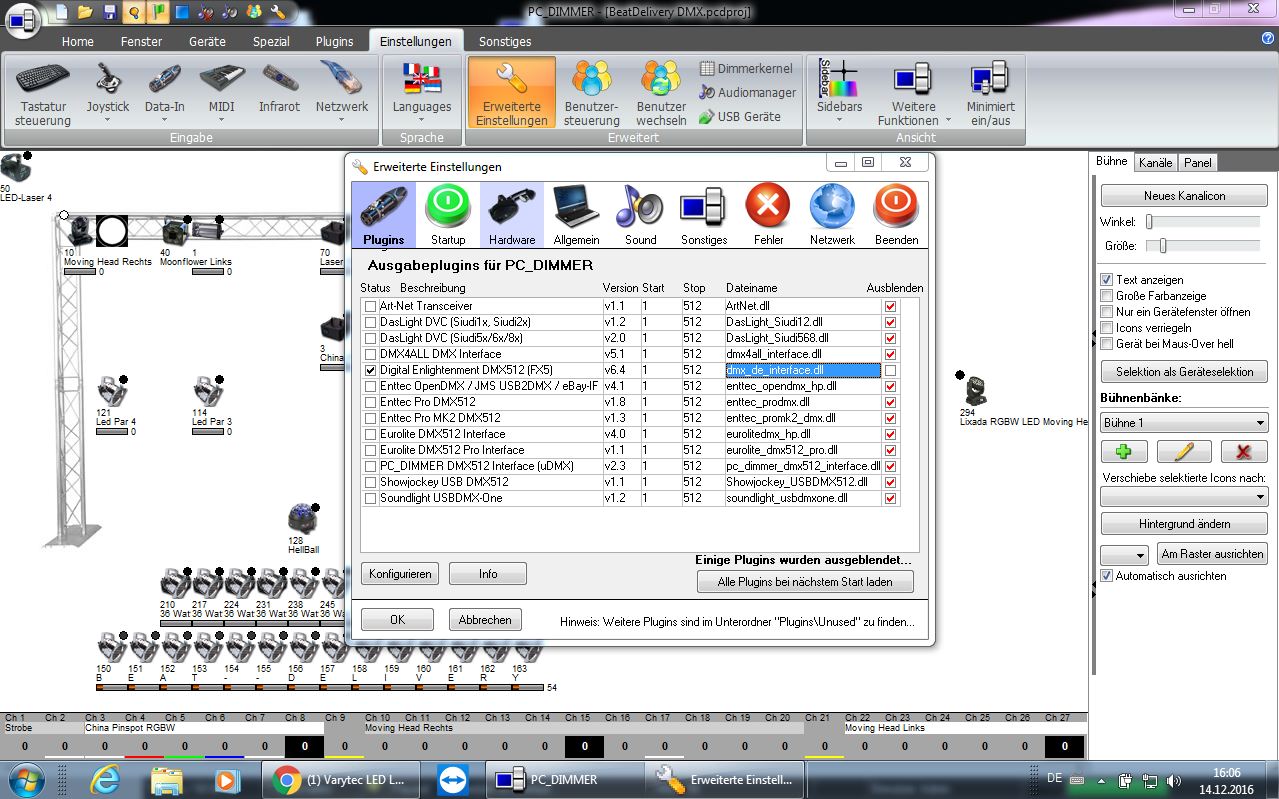
Task: Click the blue help icon
Action: point(1267,38)
